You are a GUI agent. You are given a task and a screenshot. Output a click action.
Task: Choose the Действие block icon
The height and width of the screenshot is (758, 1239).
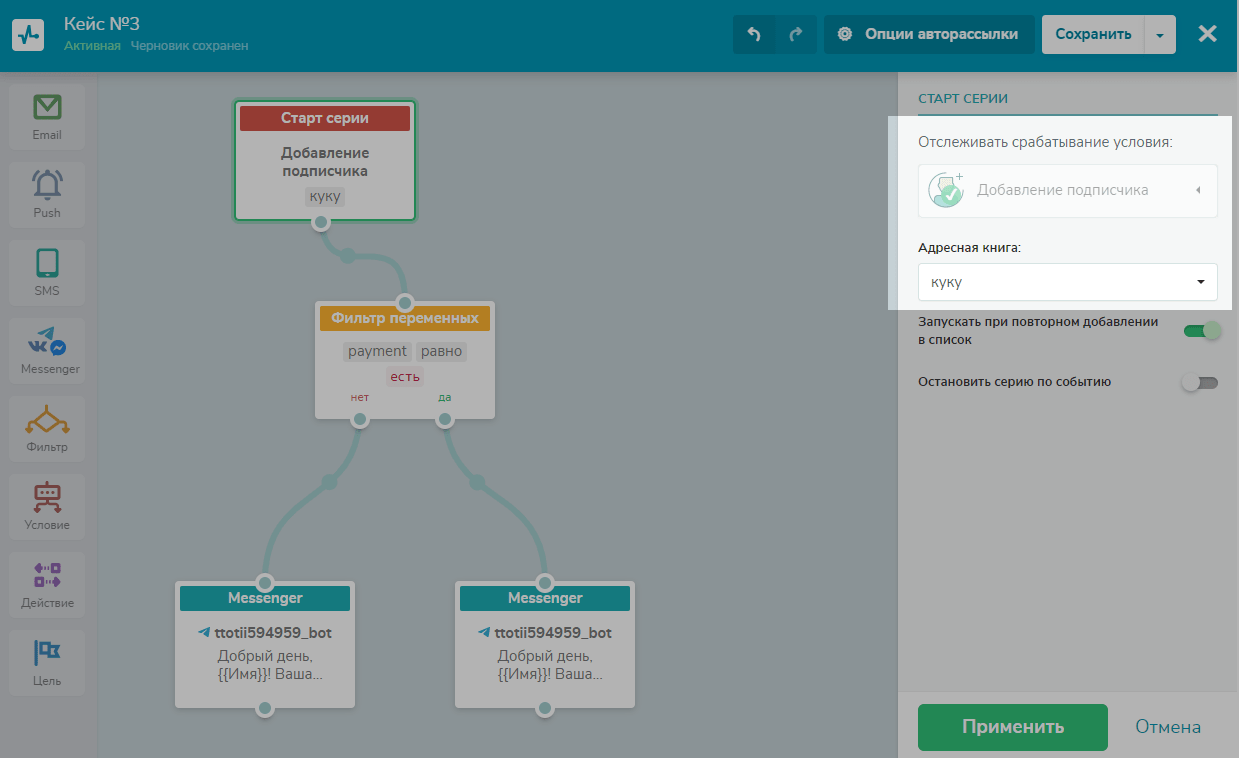(47, 576)
